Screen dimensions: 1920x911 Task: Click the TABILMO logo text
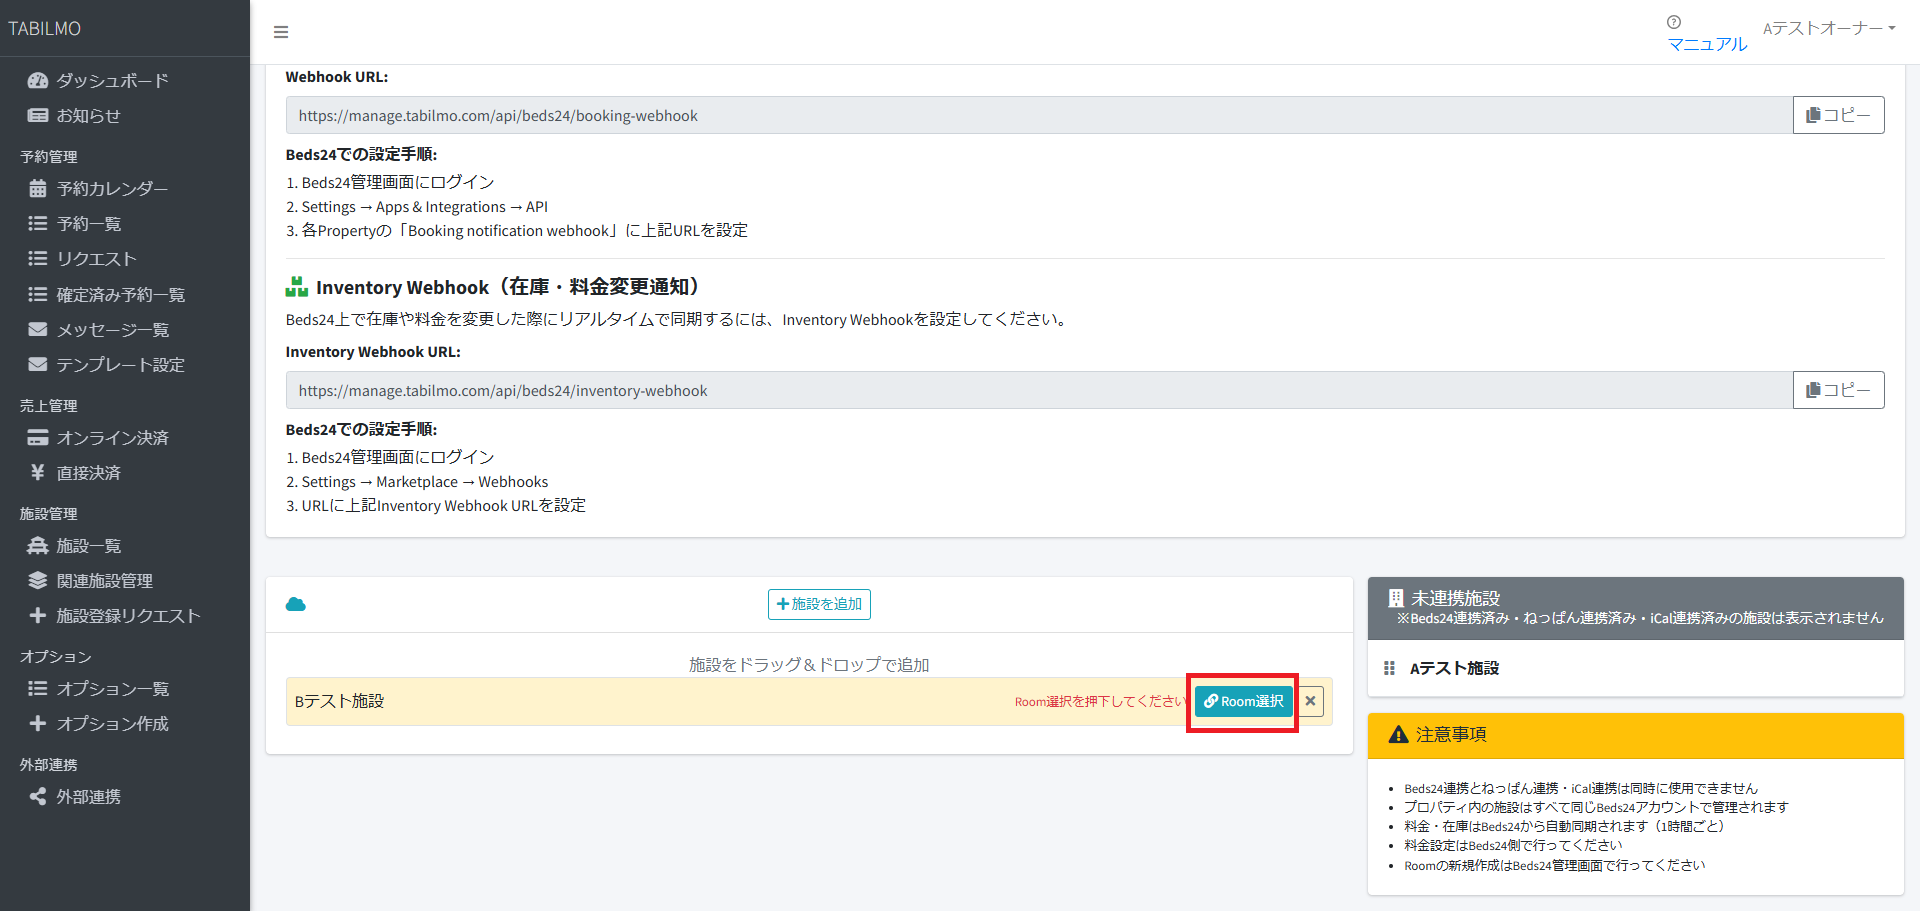coord(45,29)
